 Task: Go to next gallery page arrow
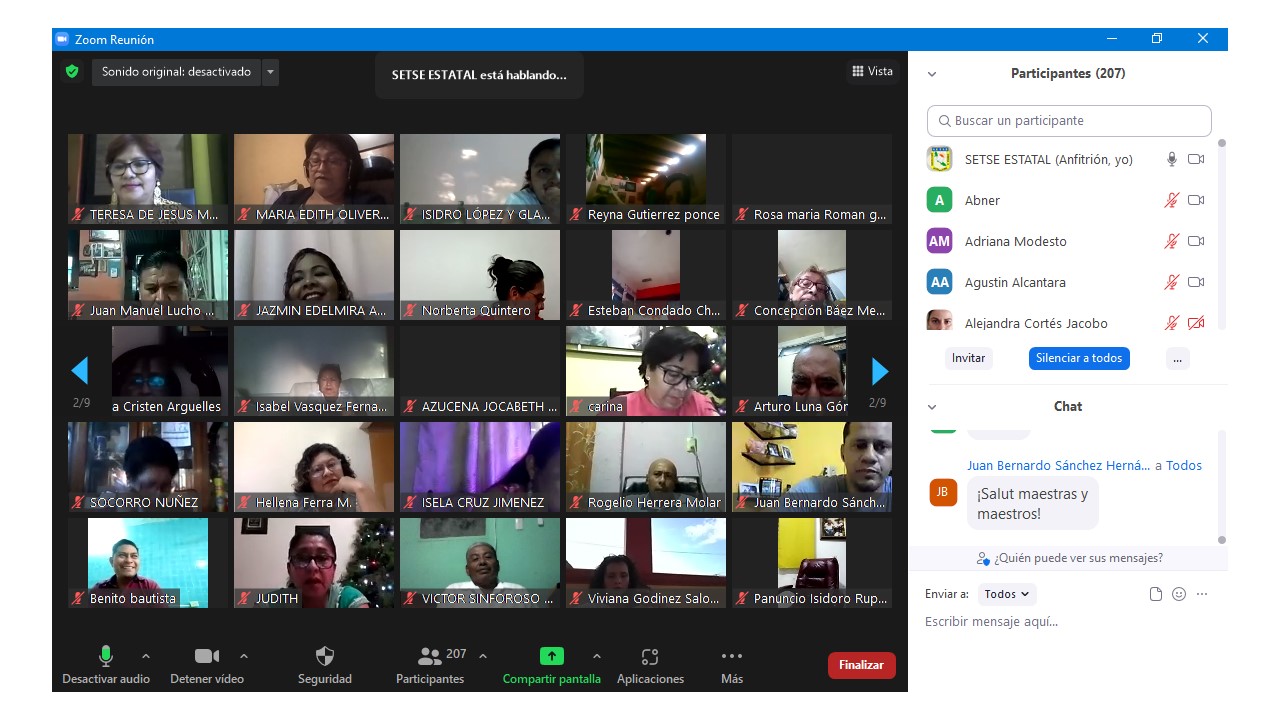coord(880,371)
